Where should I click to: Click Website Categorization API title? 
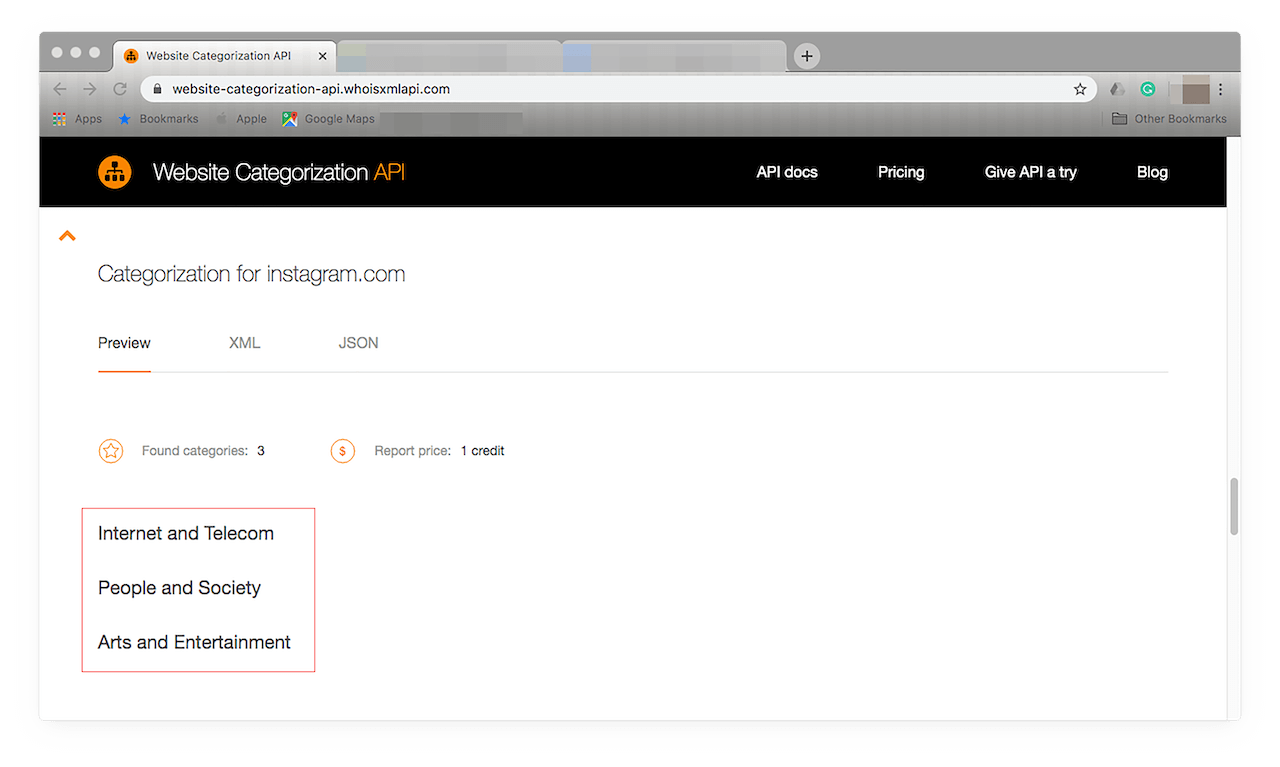pos(279,172)
